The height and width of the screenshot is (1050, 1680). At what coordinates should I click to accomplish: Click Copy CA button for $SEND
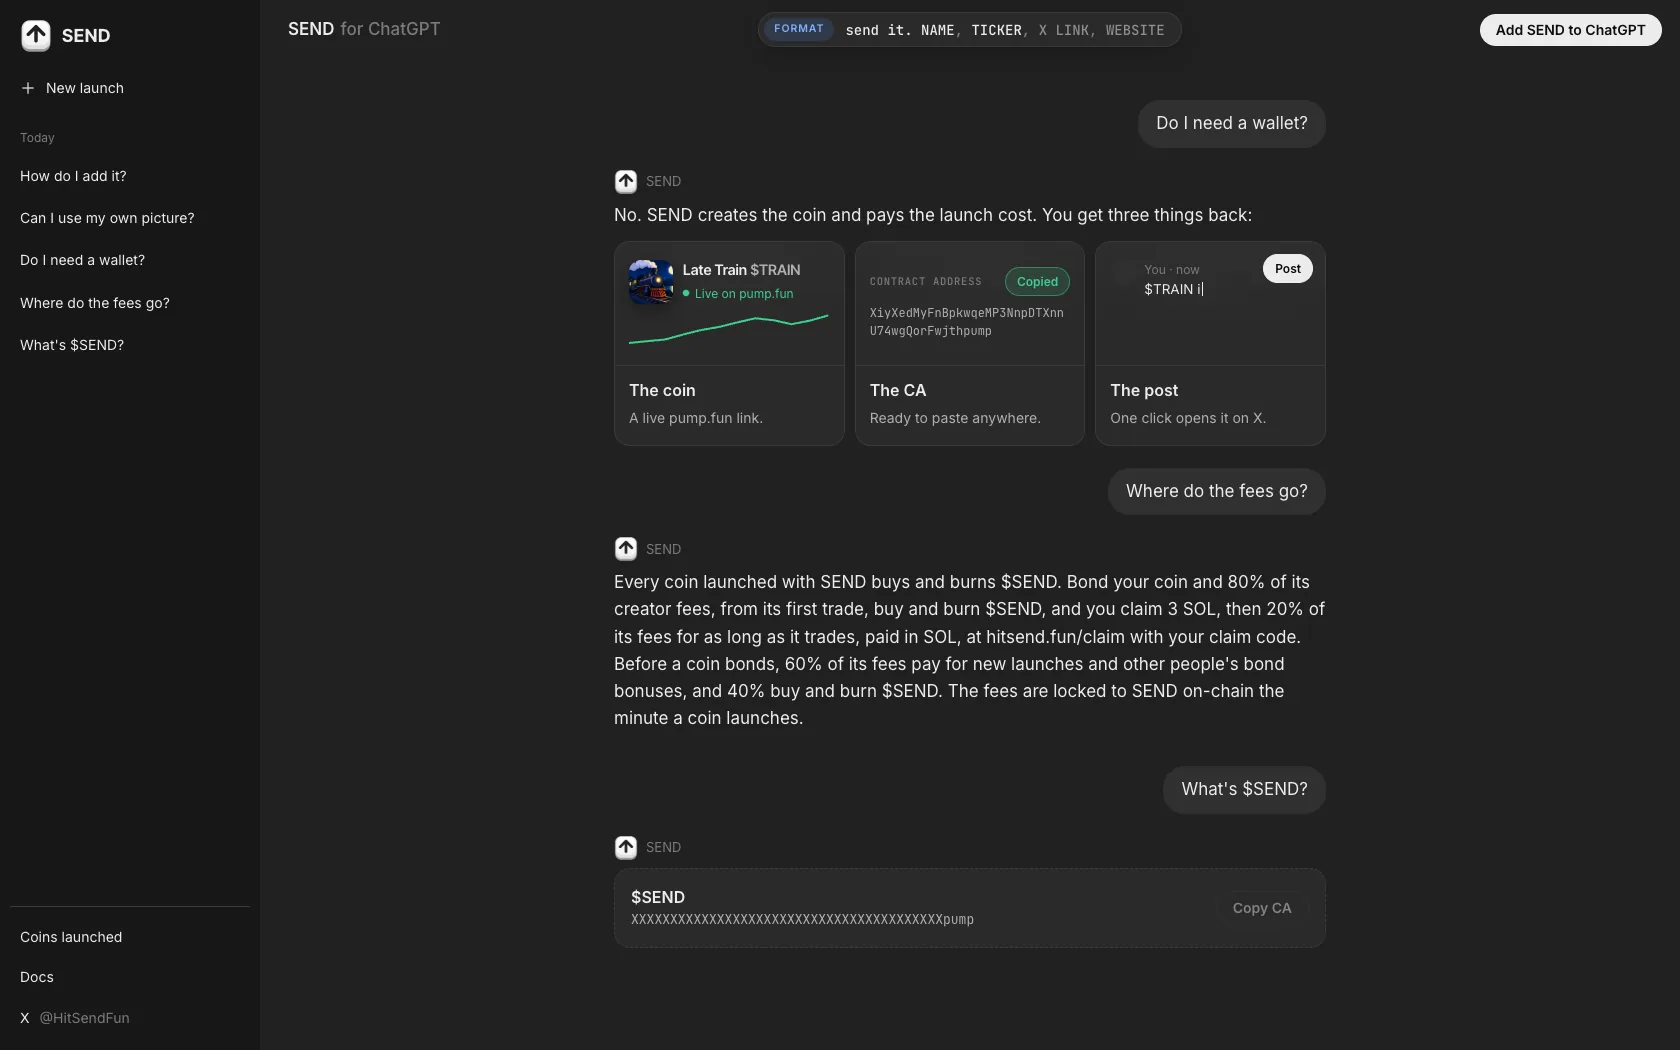pyautogui.click(x=1261, y=908)
